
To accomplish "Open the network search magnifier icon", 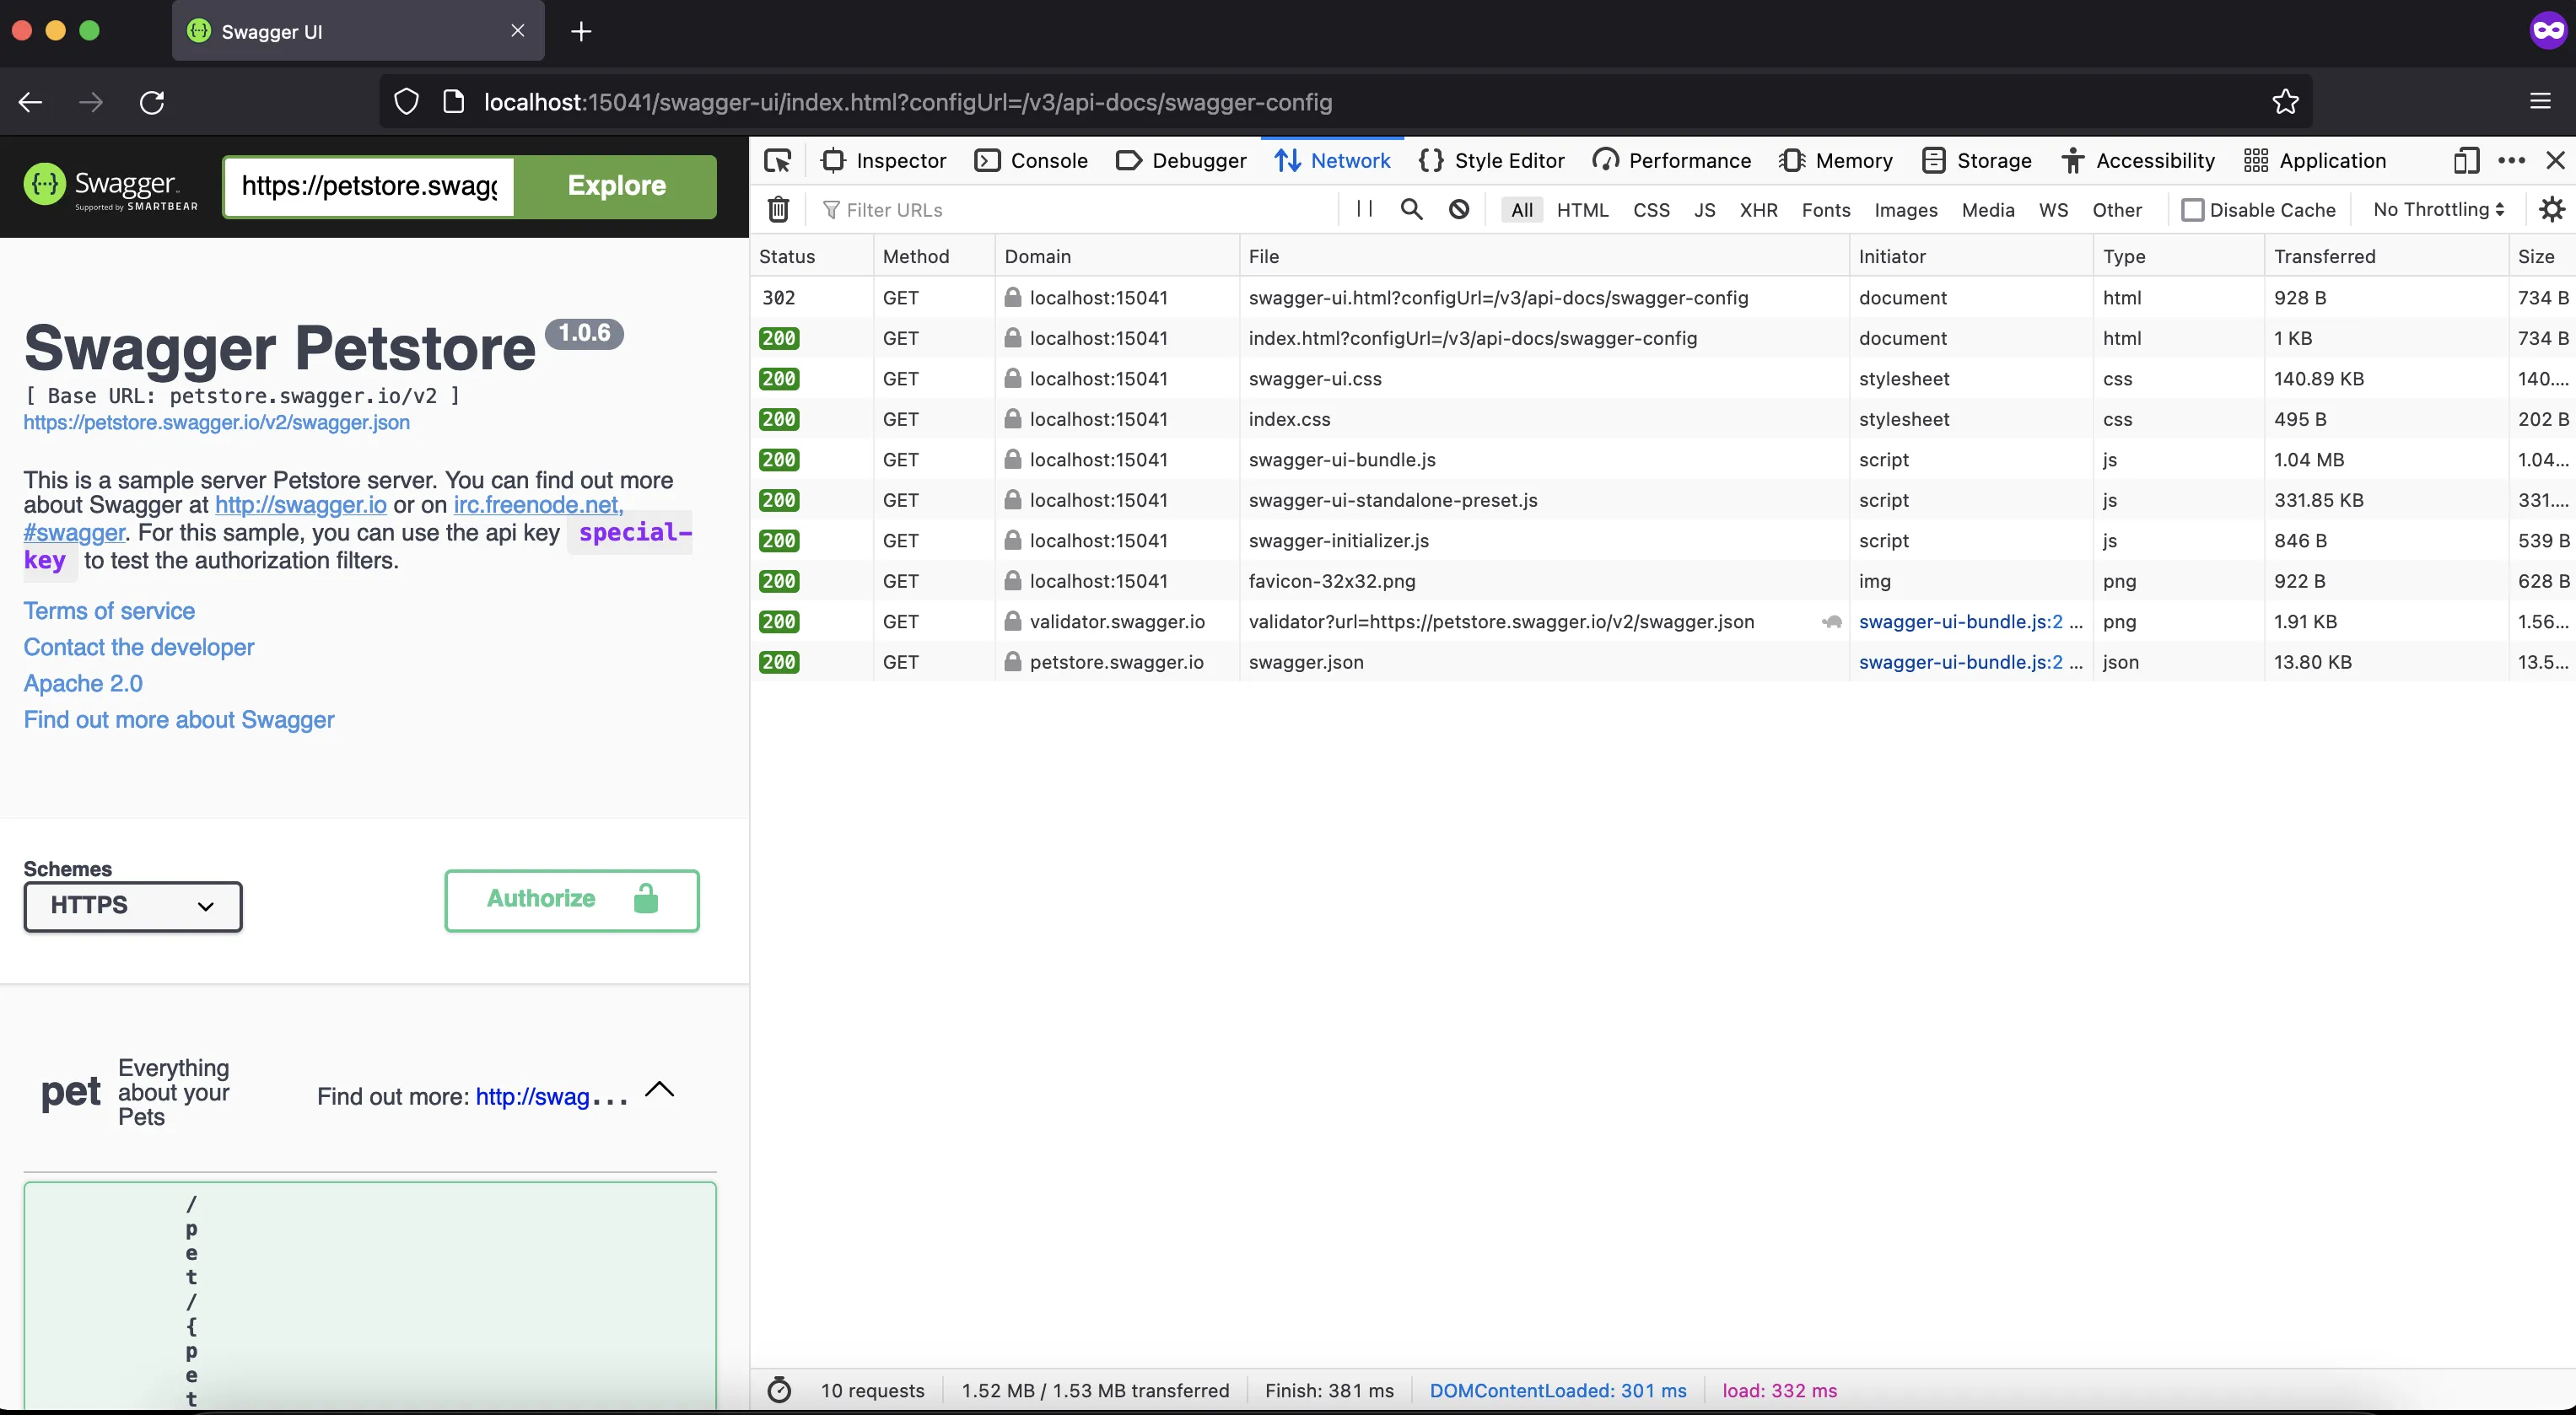I will pos(1411,209).
